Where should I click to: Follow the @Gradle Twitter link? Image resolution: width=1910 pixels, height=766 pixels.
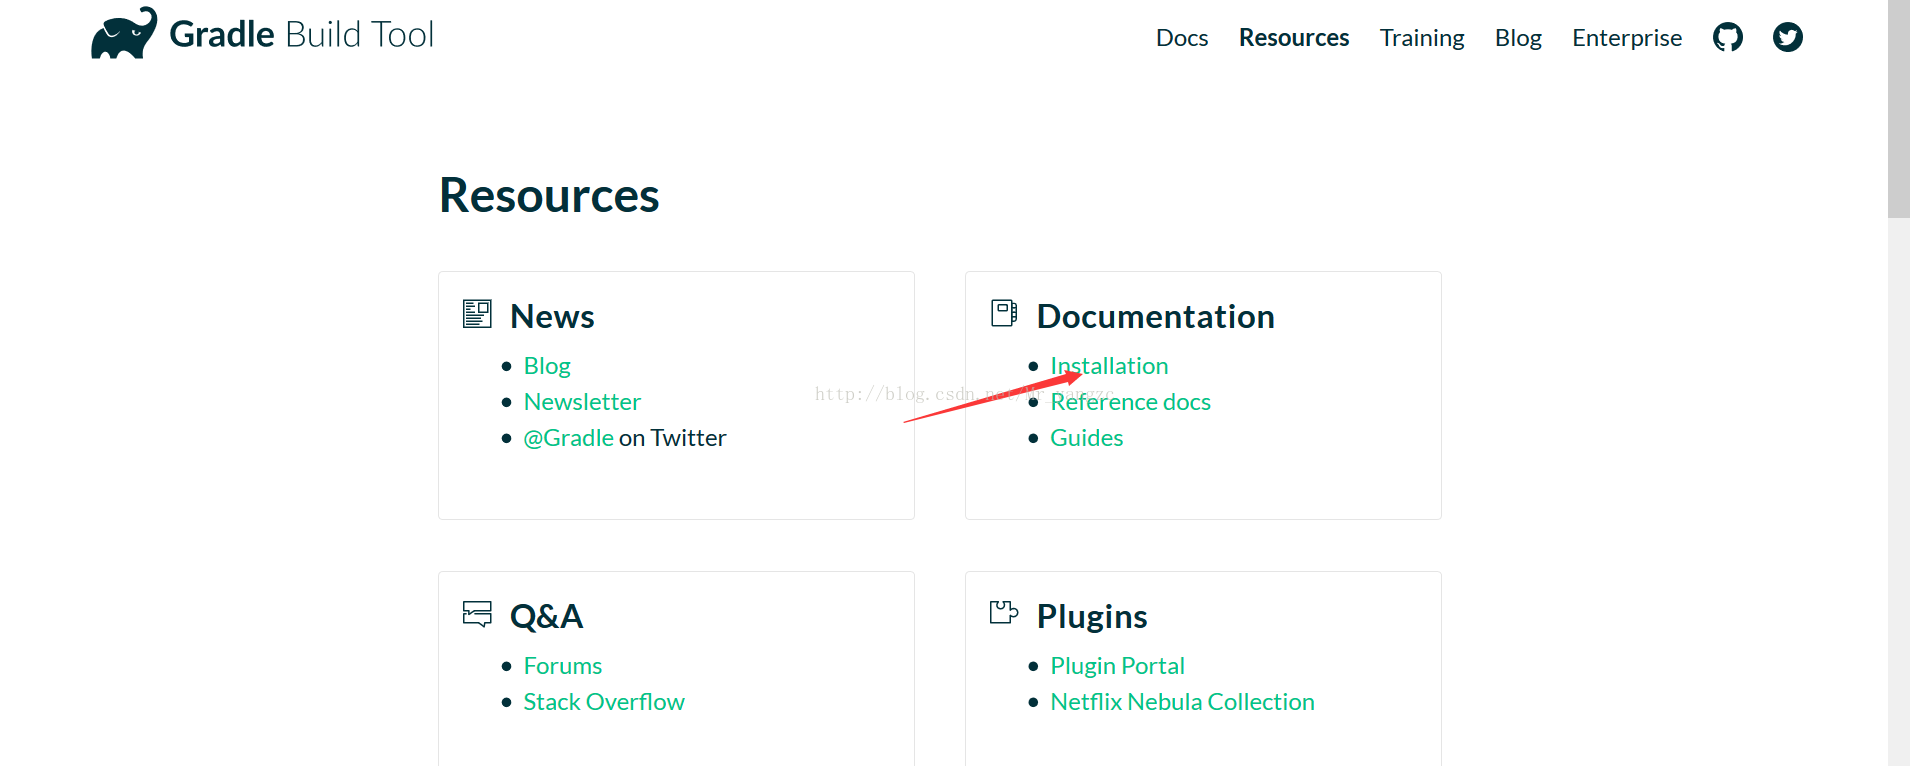click(569, 438)
